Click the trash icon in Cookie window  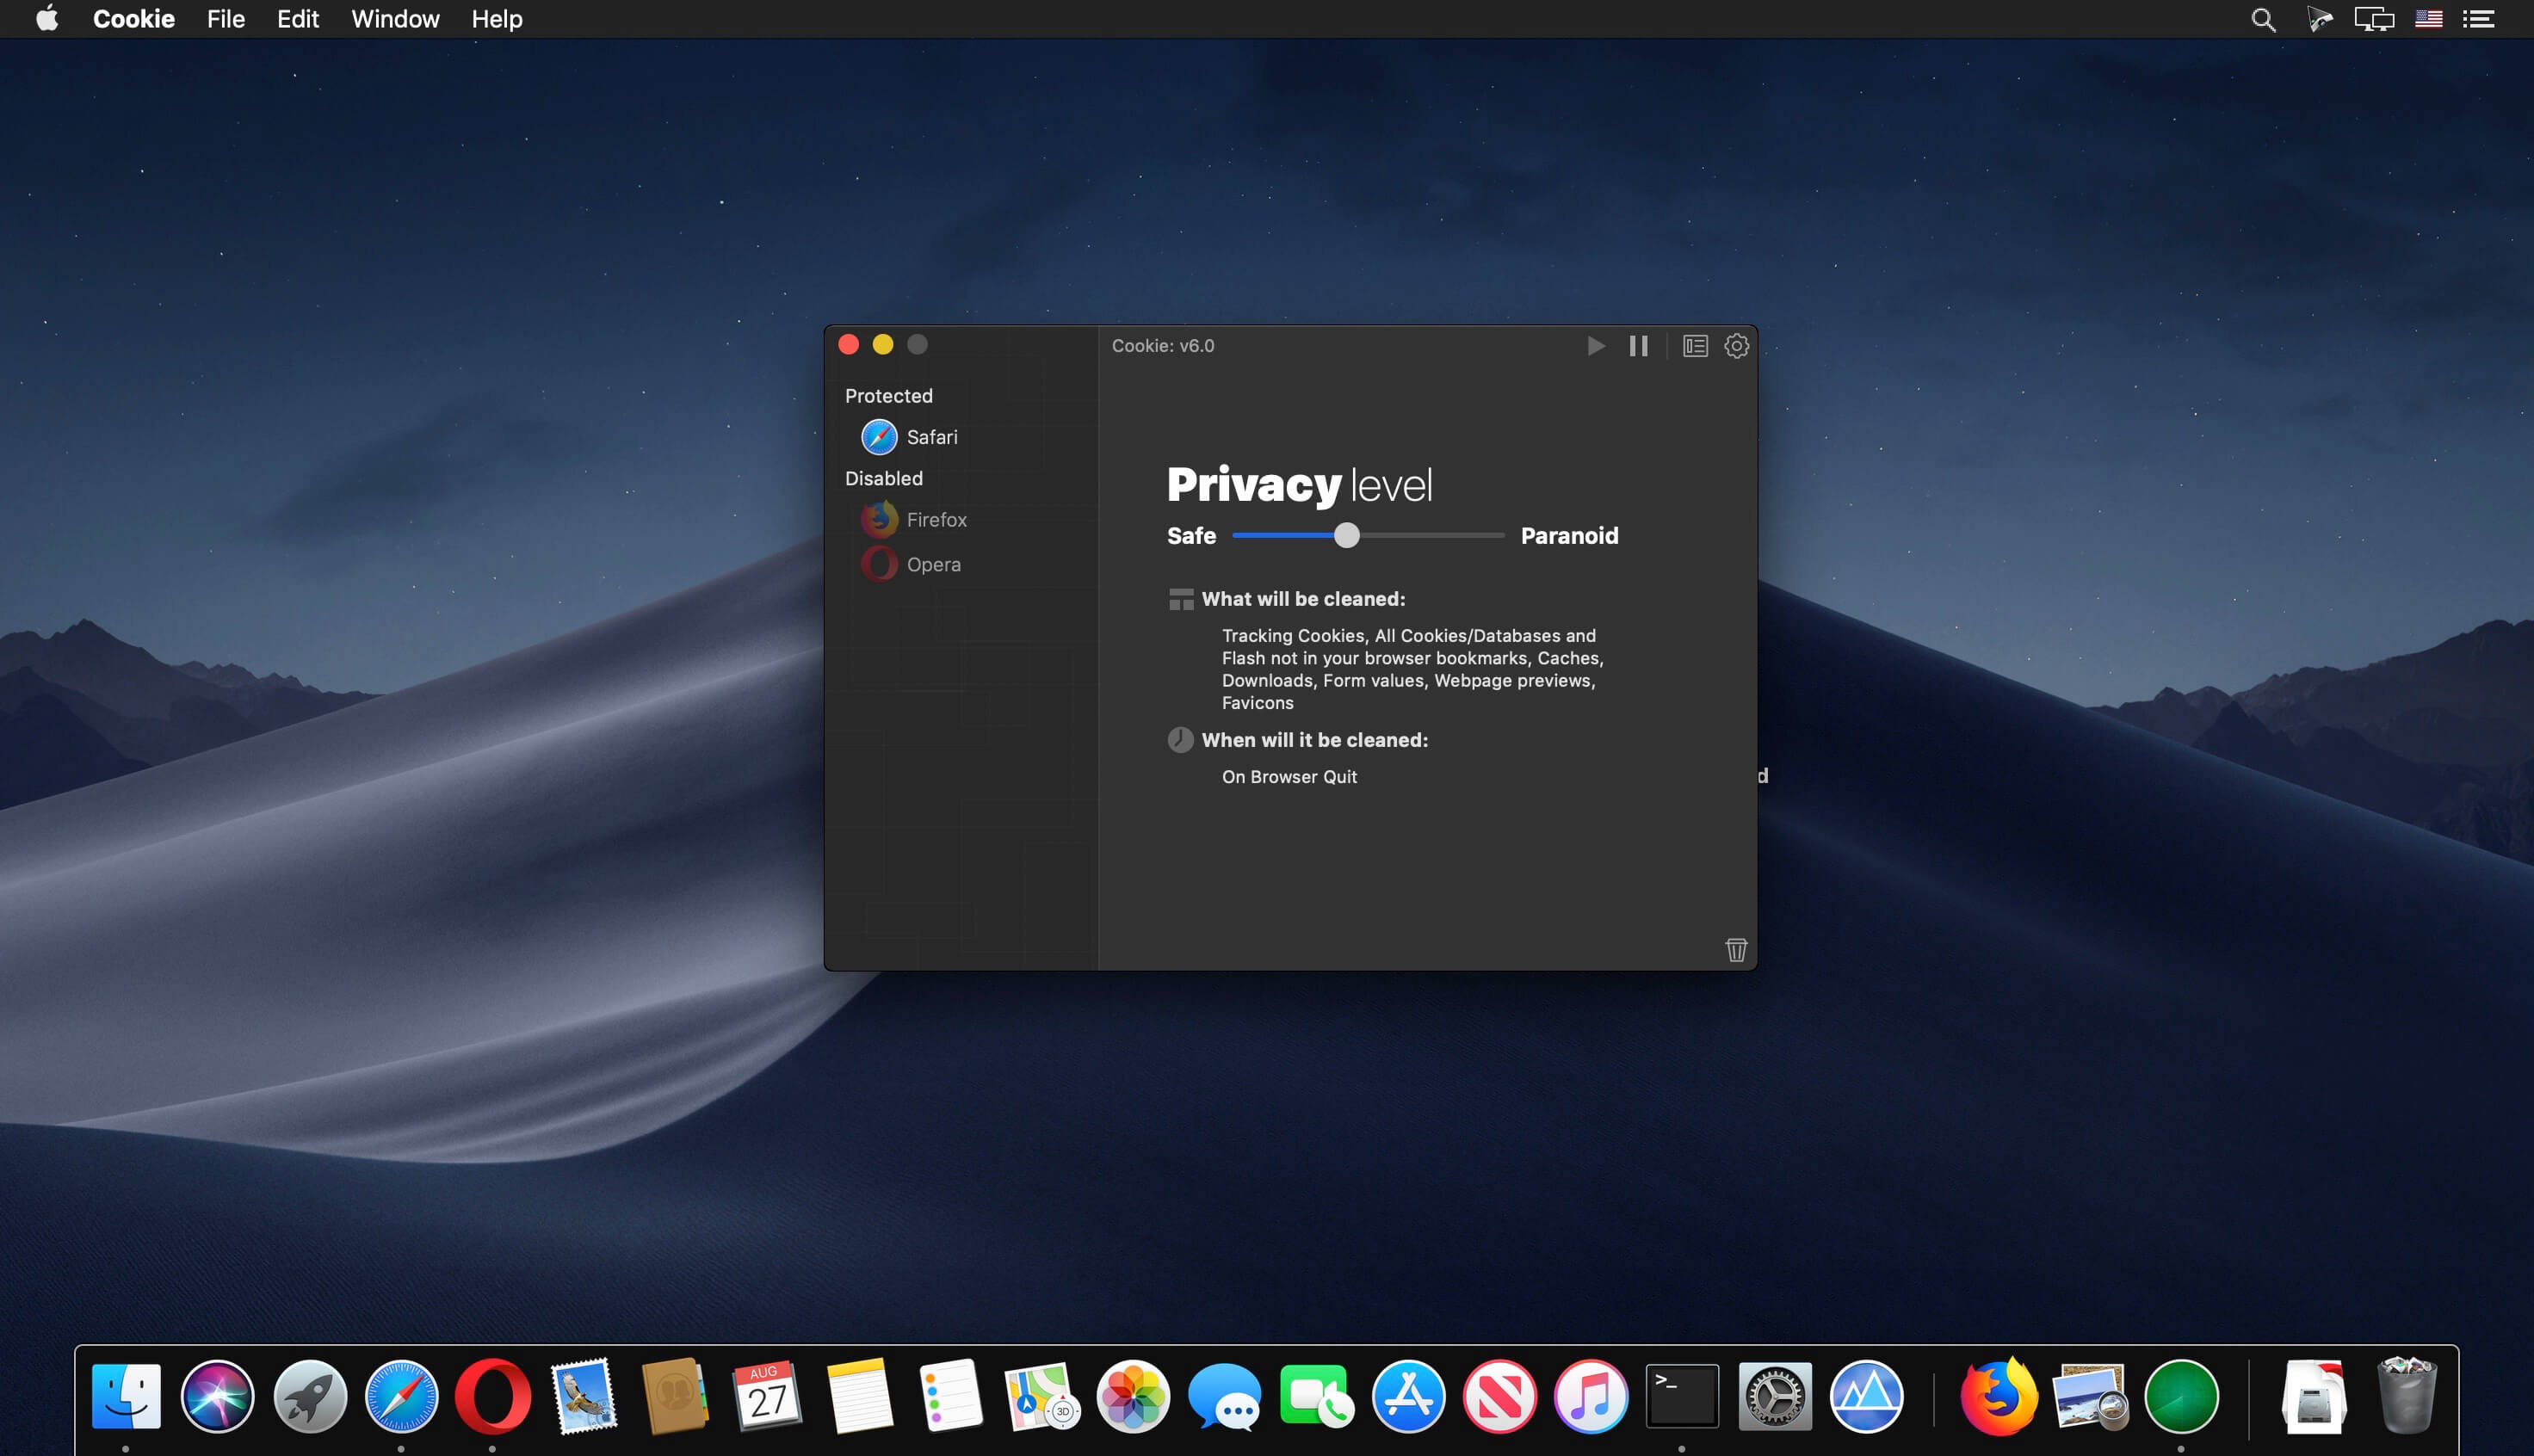(x=1736, y=949)
